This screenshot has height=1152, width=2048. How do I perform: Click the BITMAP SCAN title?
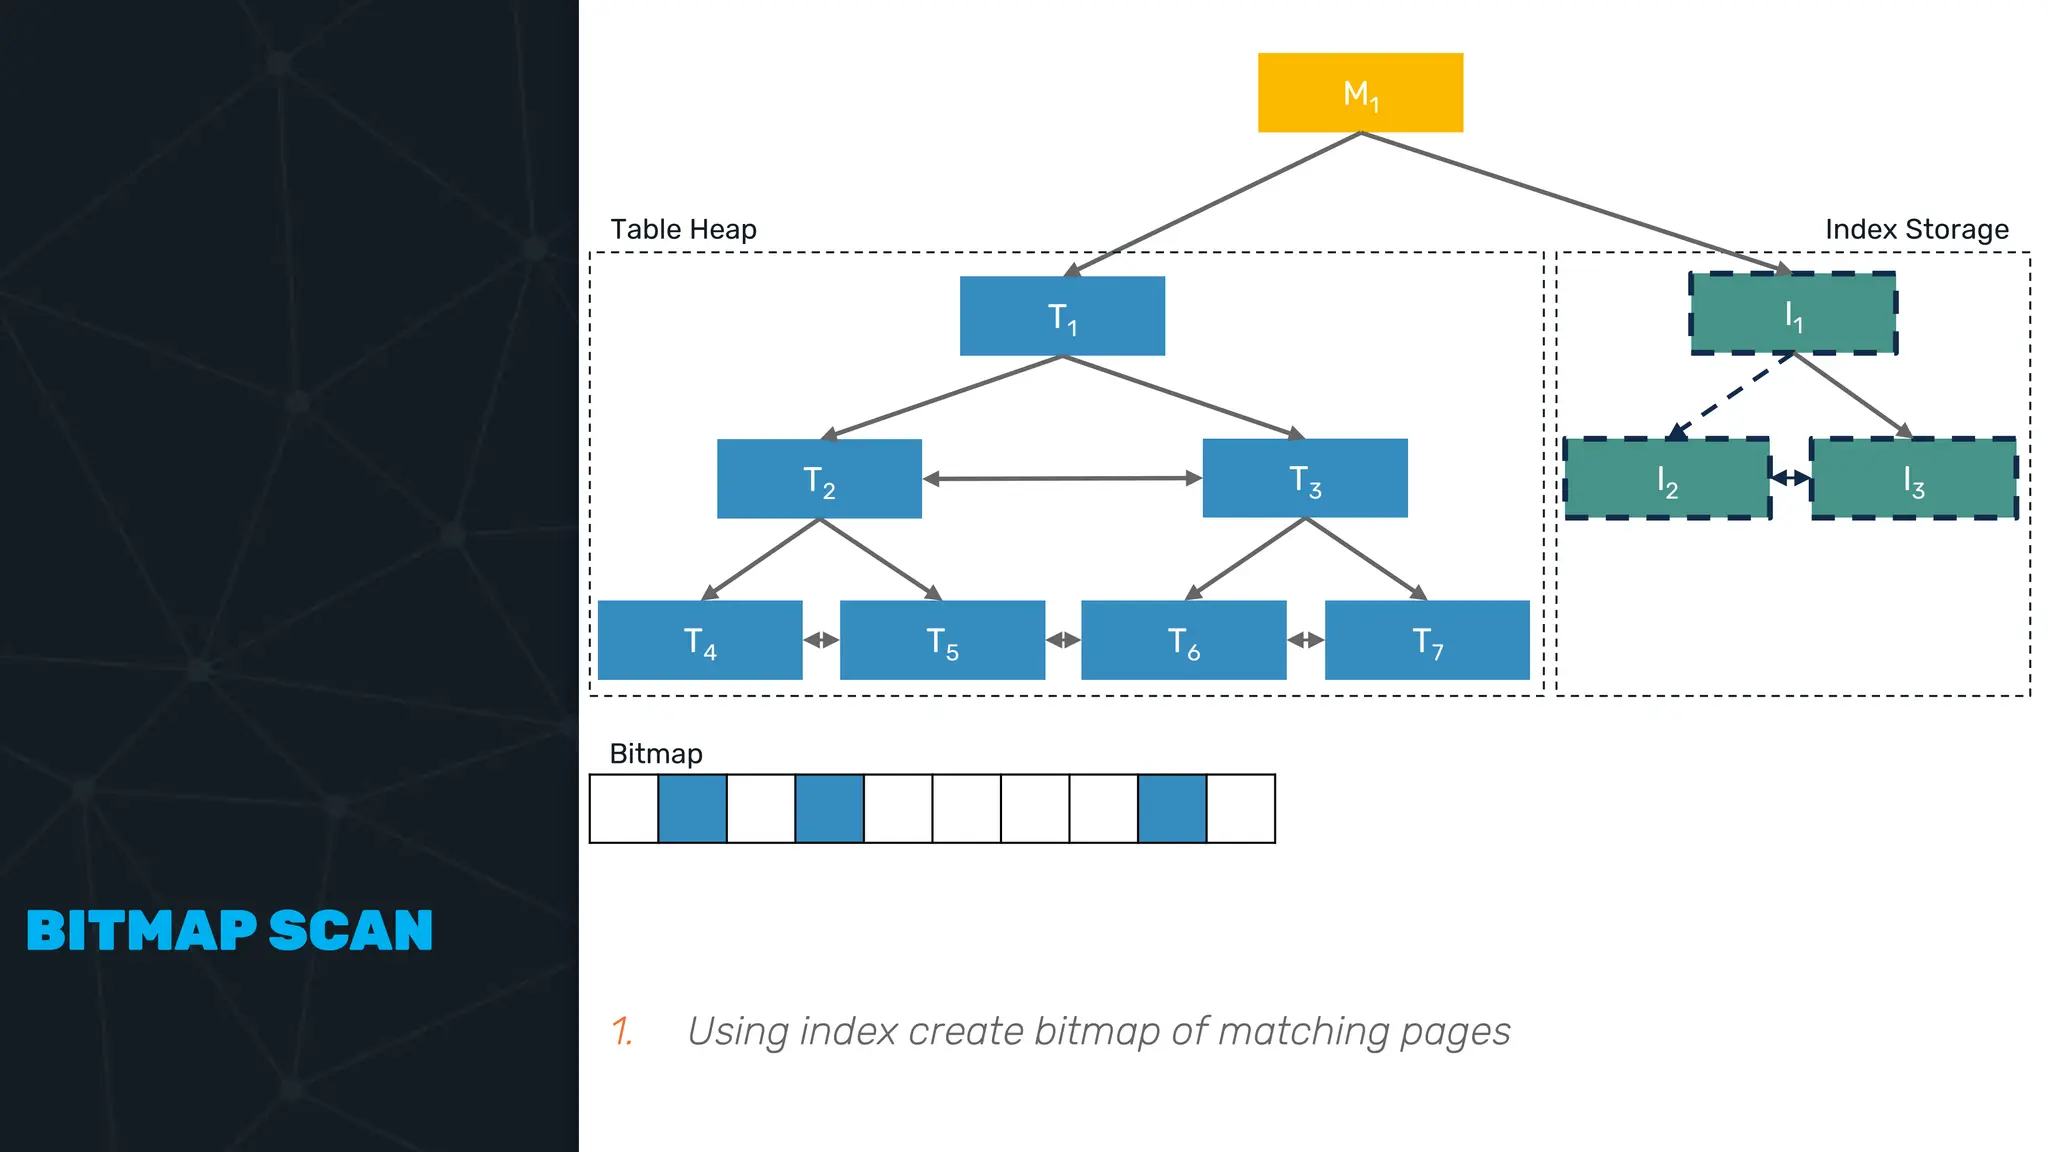tap(230, 931)
